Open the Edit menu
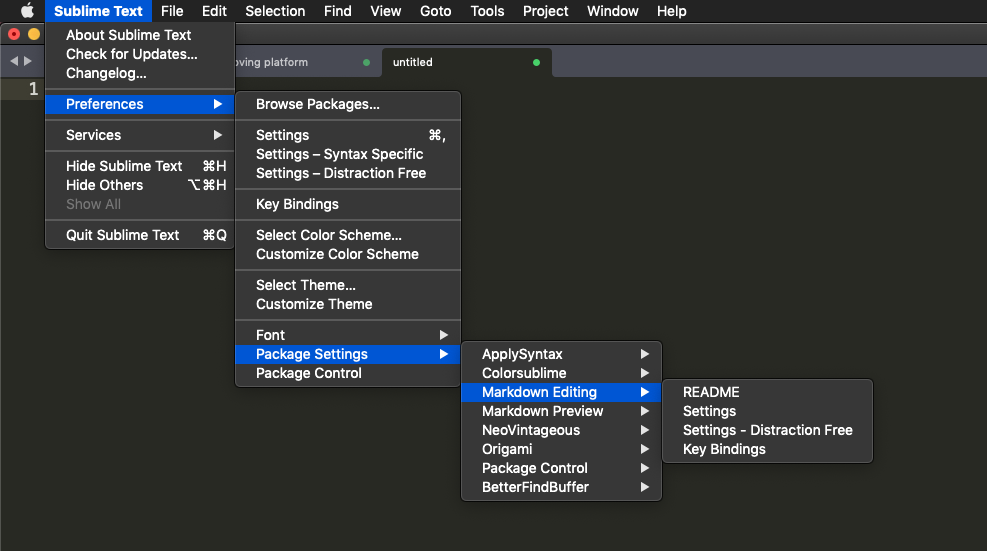The image size is (987, 551). point(214,11)
